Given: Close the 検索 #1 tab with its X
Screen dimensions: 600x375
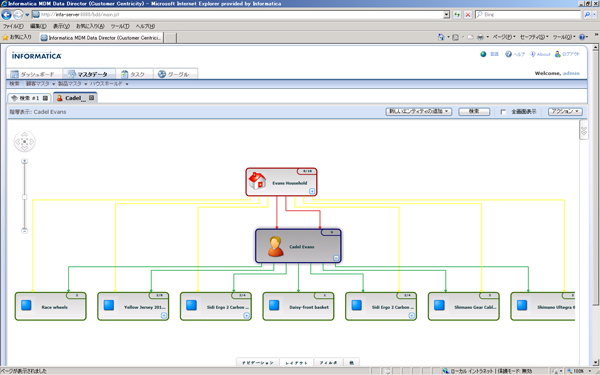Looking at the screenshot, I should [45, 98].
